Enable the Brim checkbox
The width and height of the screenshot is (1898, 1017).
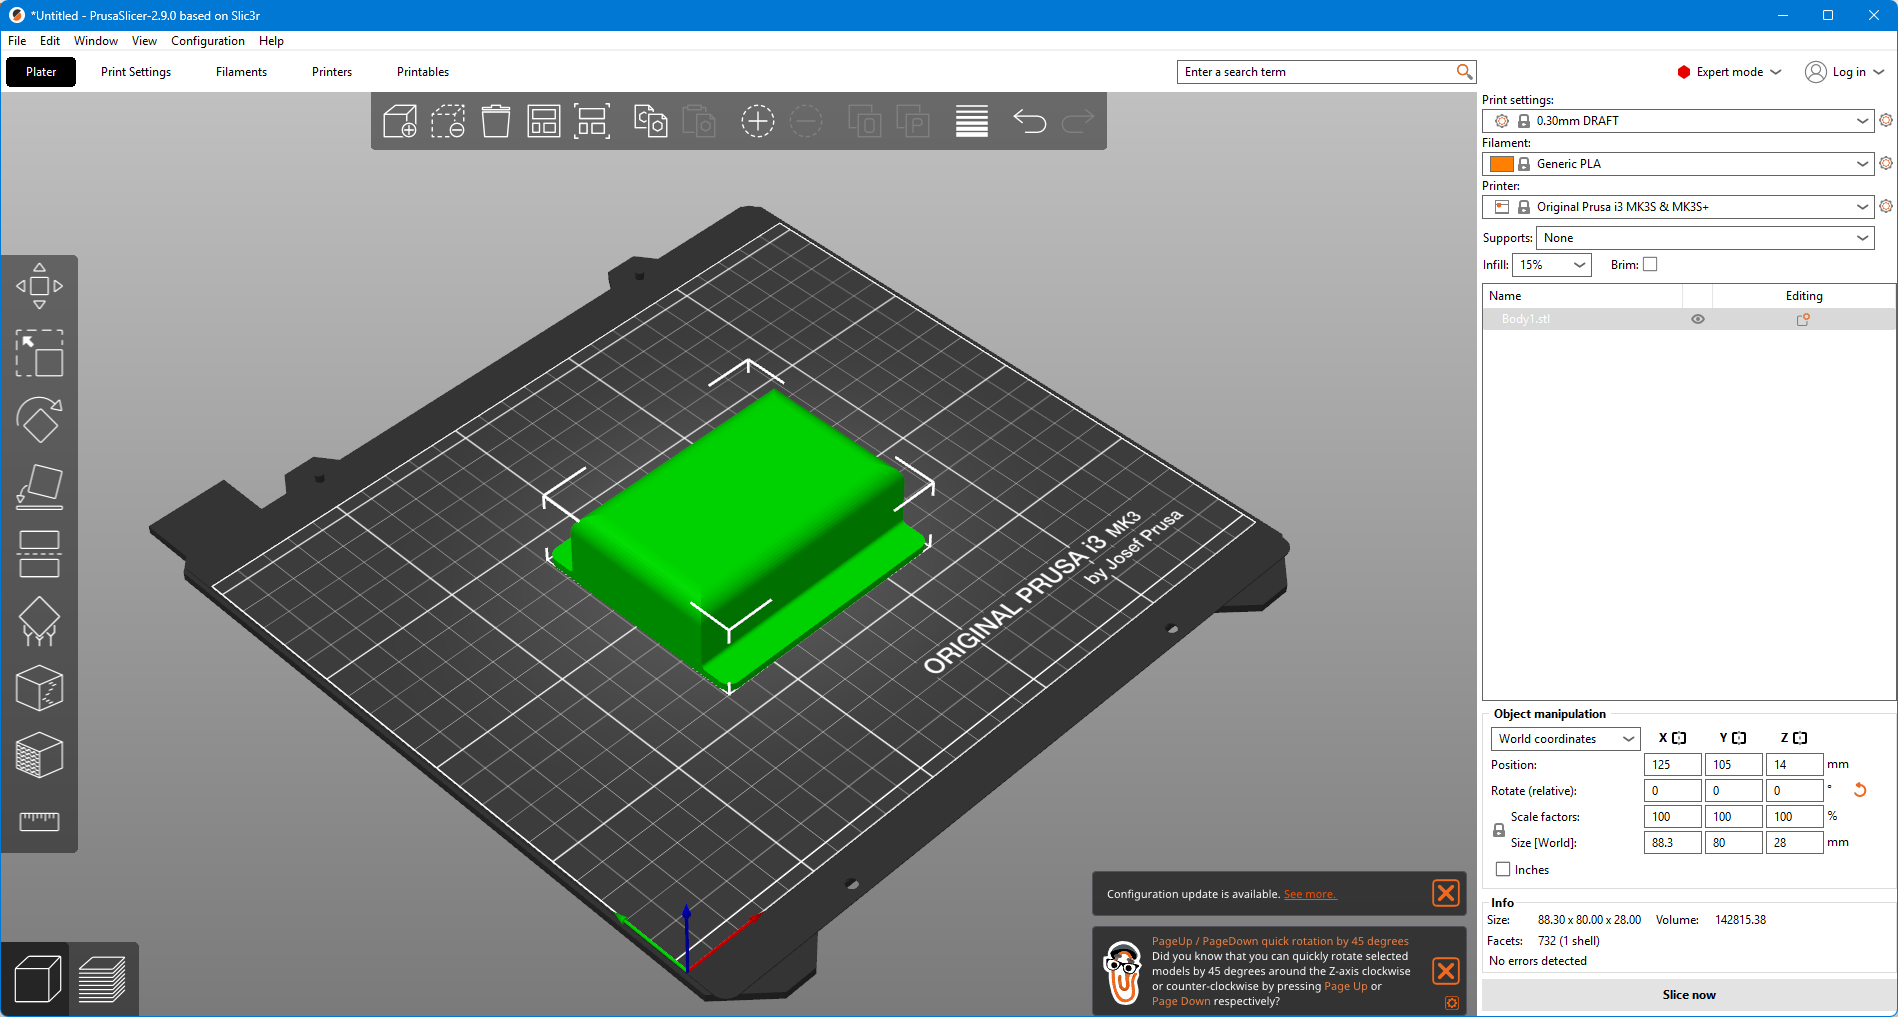[x=1650, y=265]
